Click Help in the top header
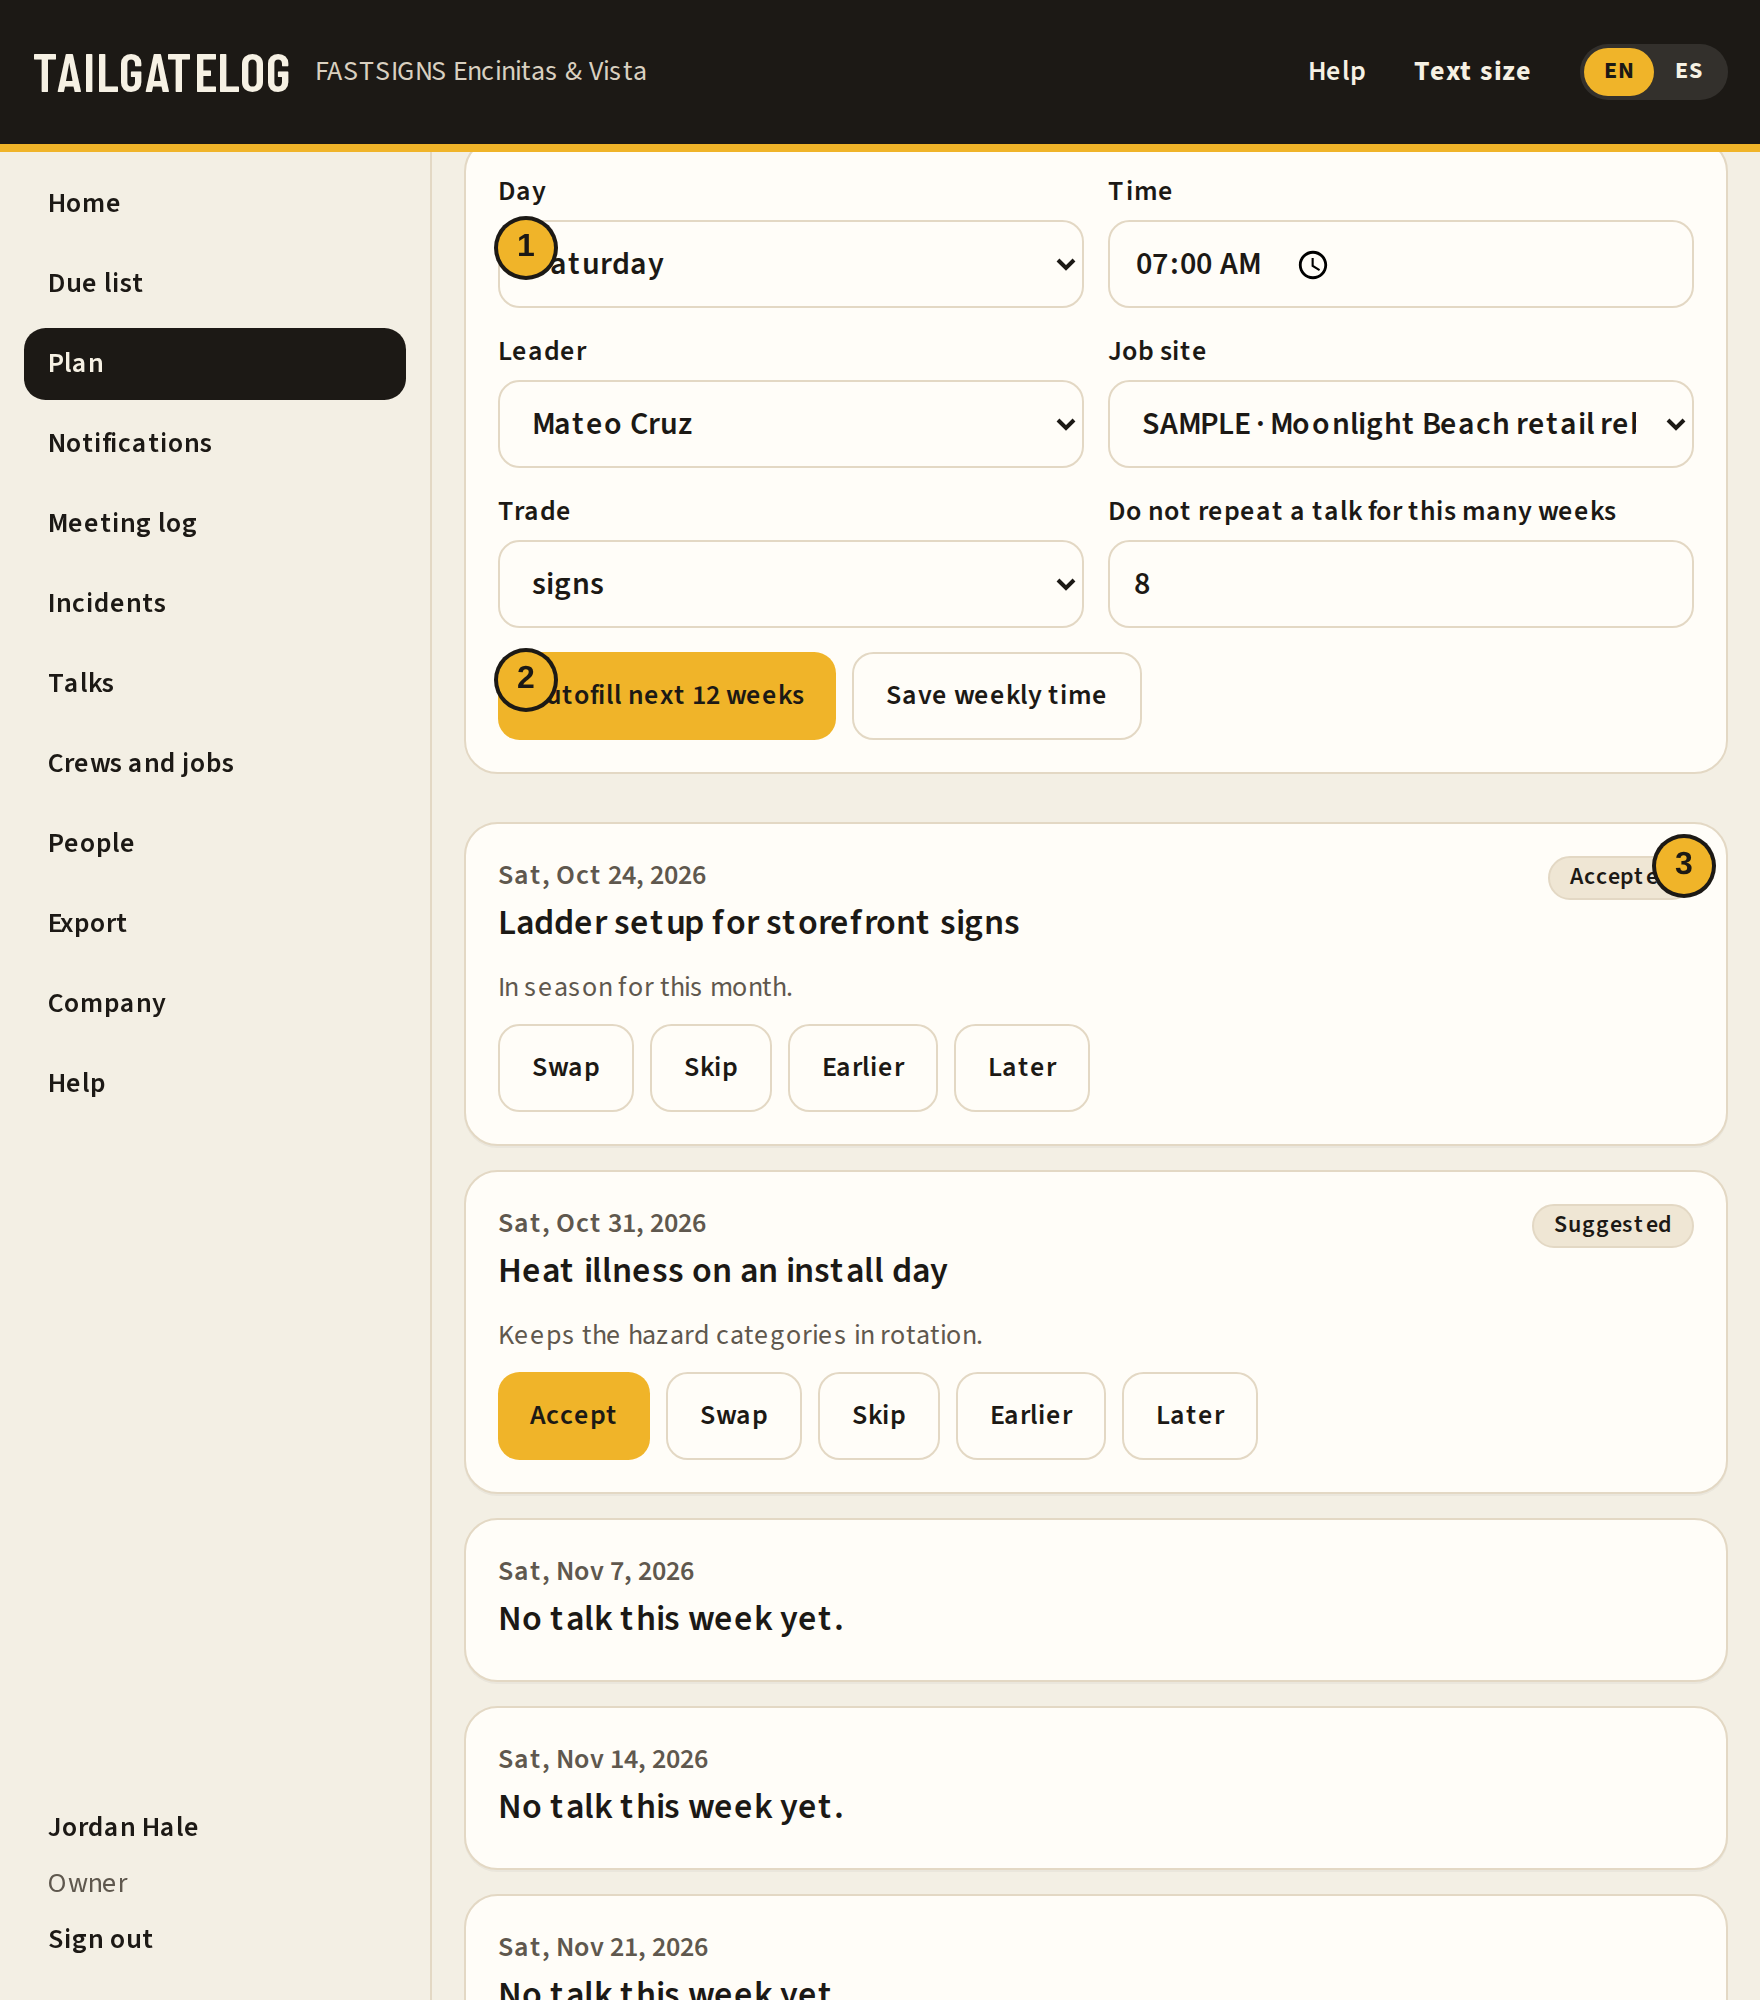The height and width of the screenshot is (2000, 1760). pos(1336,71)
